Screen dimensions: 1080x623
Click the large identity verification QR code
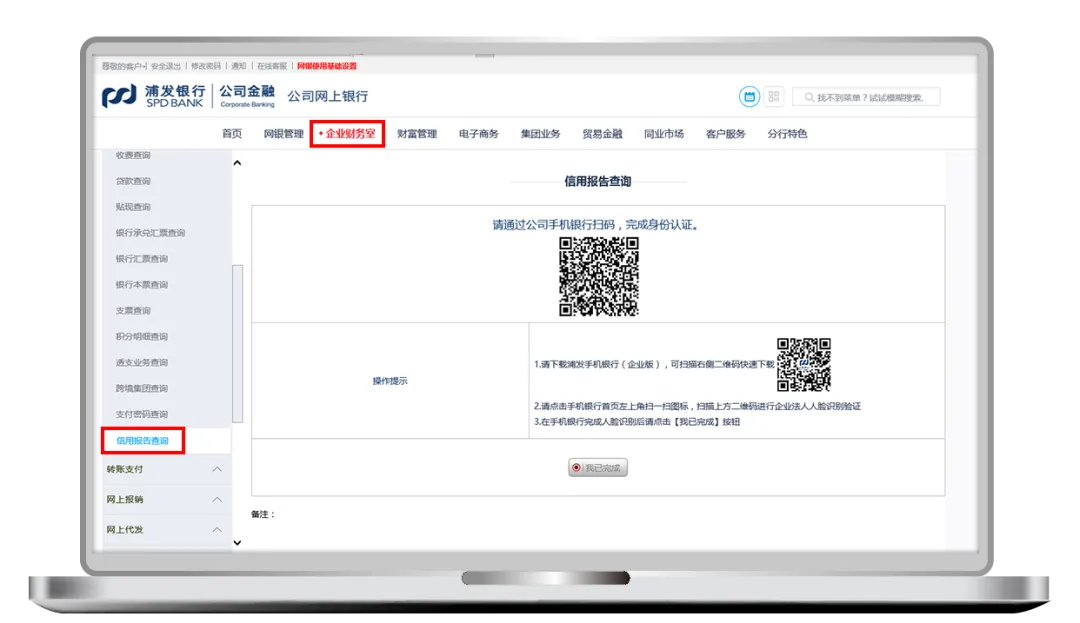coord(599,277)
